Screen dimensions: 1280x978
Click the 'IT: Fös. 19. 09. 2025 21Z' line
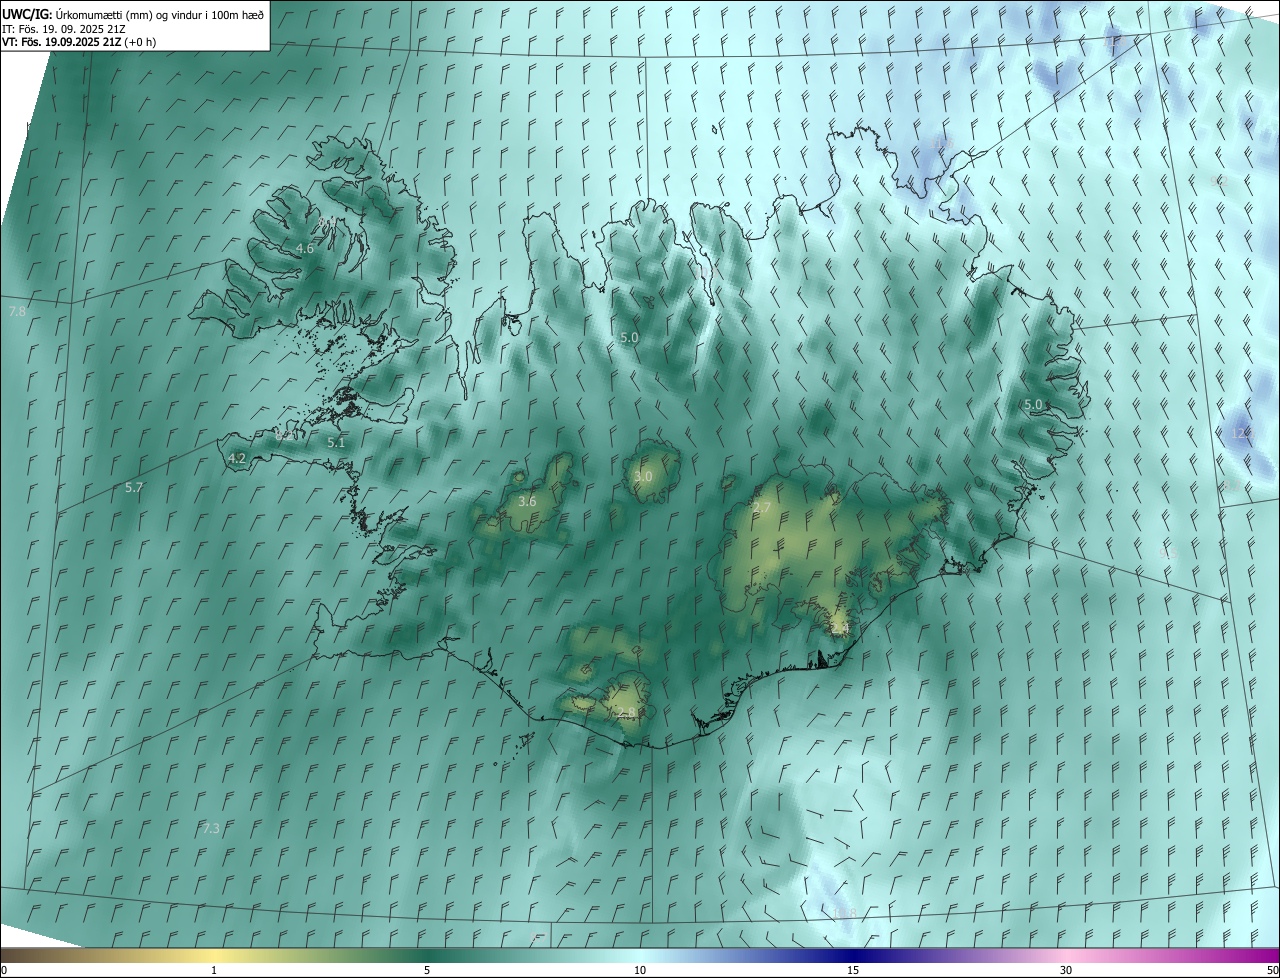pyautogui.click(x=64, y=28)
